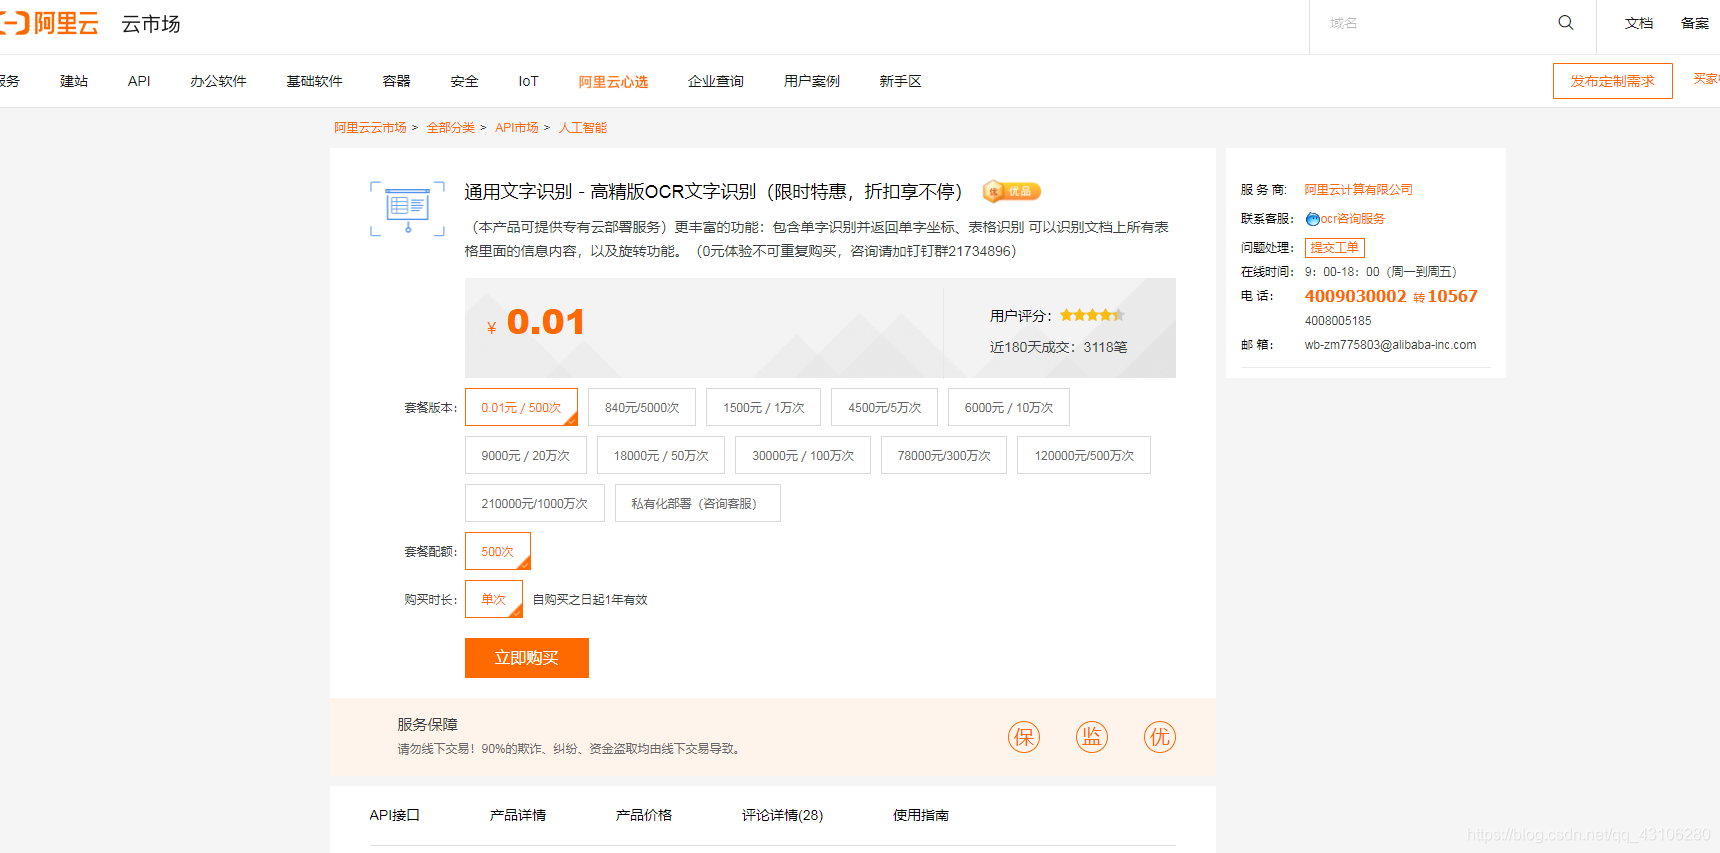Click the ocr咨询服务 chat icon
1720x853 pixels.
coord(1312,219)
